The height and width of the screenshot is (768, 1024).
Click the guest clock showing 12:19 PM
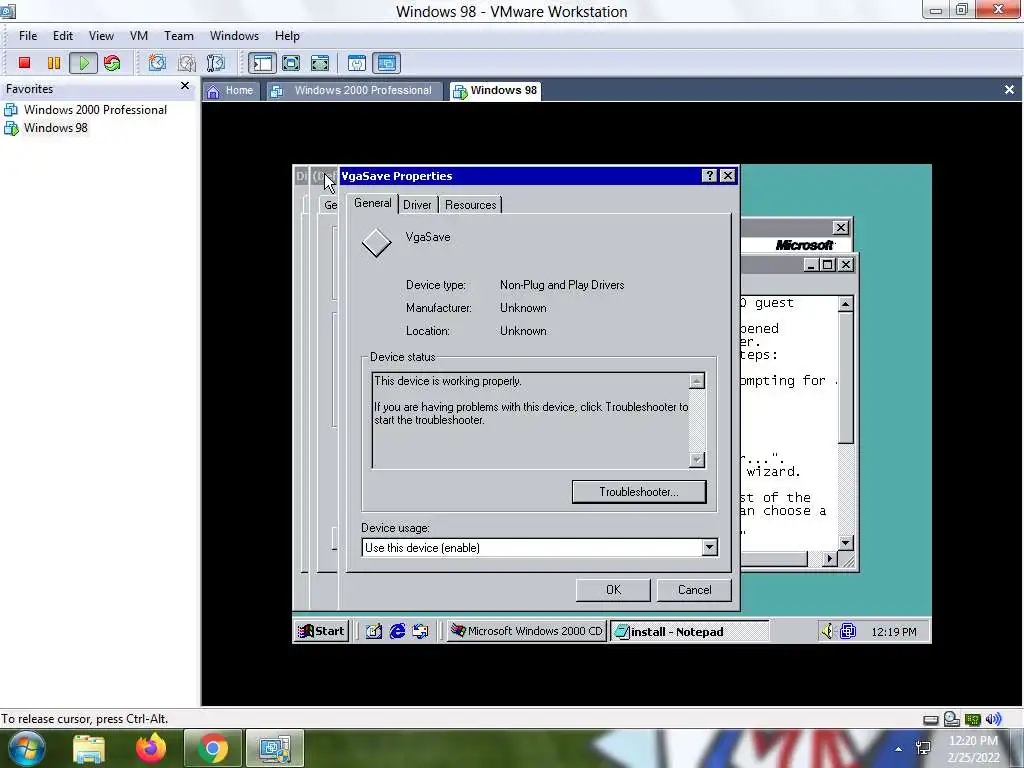(893, 632)
